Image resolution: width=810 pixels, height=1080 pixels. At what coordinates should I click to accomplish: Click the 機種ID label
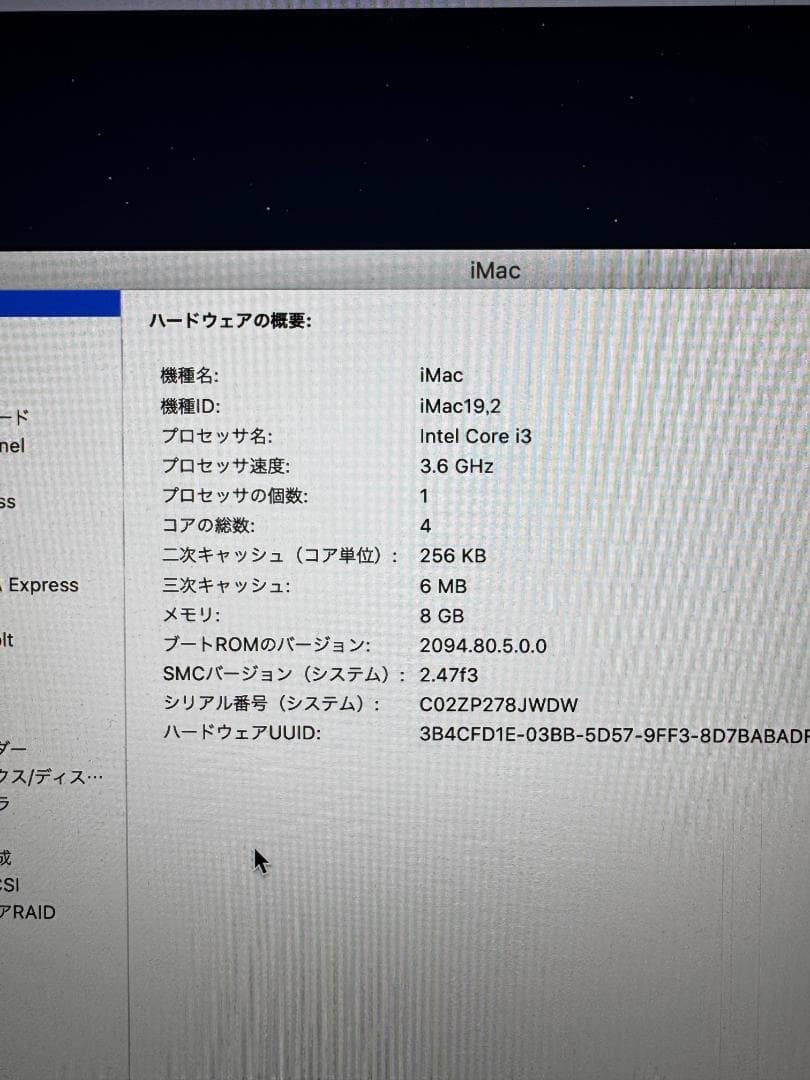[x=190, y=406]
